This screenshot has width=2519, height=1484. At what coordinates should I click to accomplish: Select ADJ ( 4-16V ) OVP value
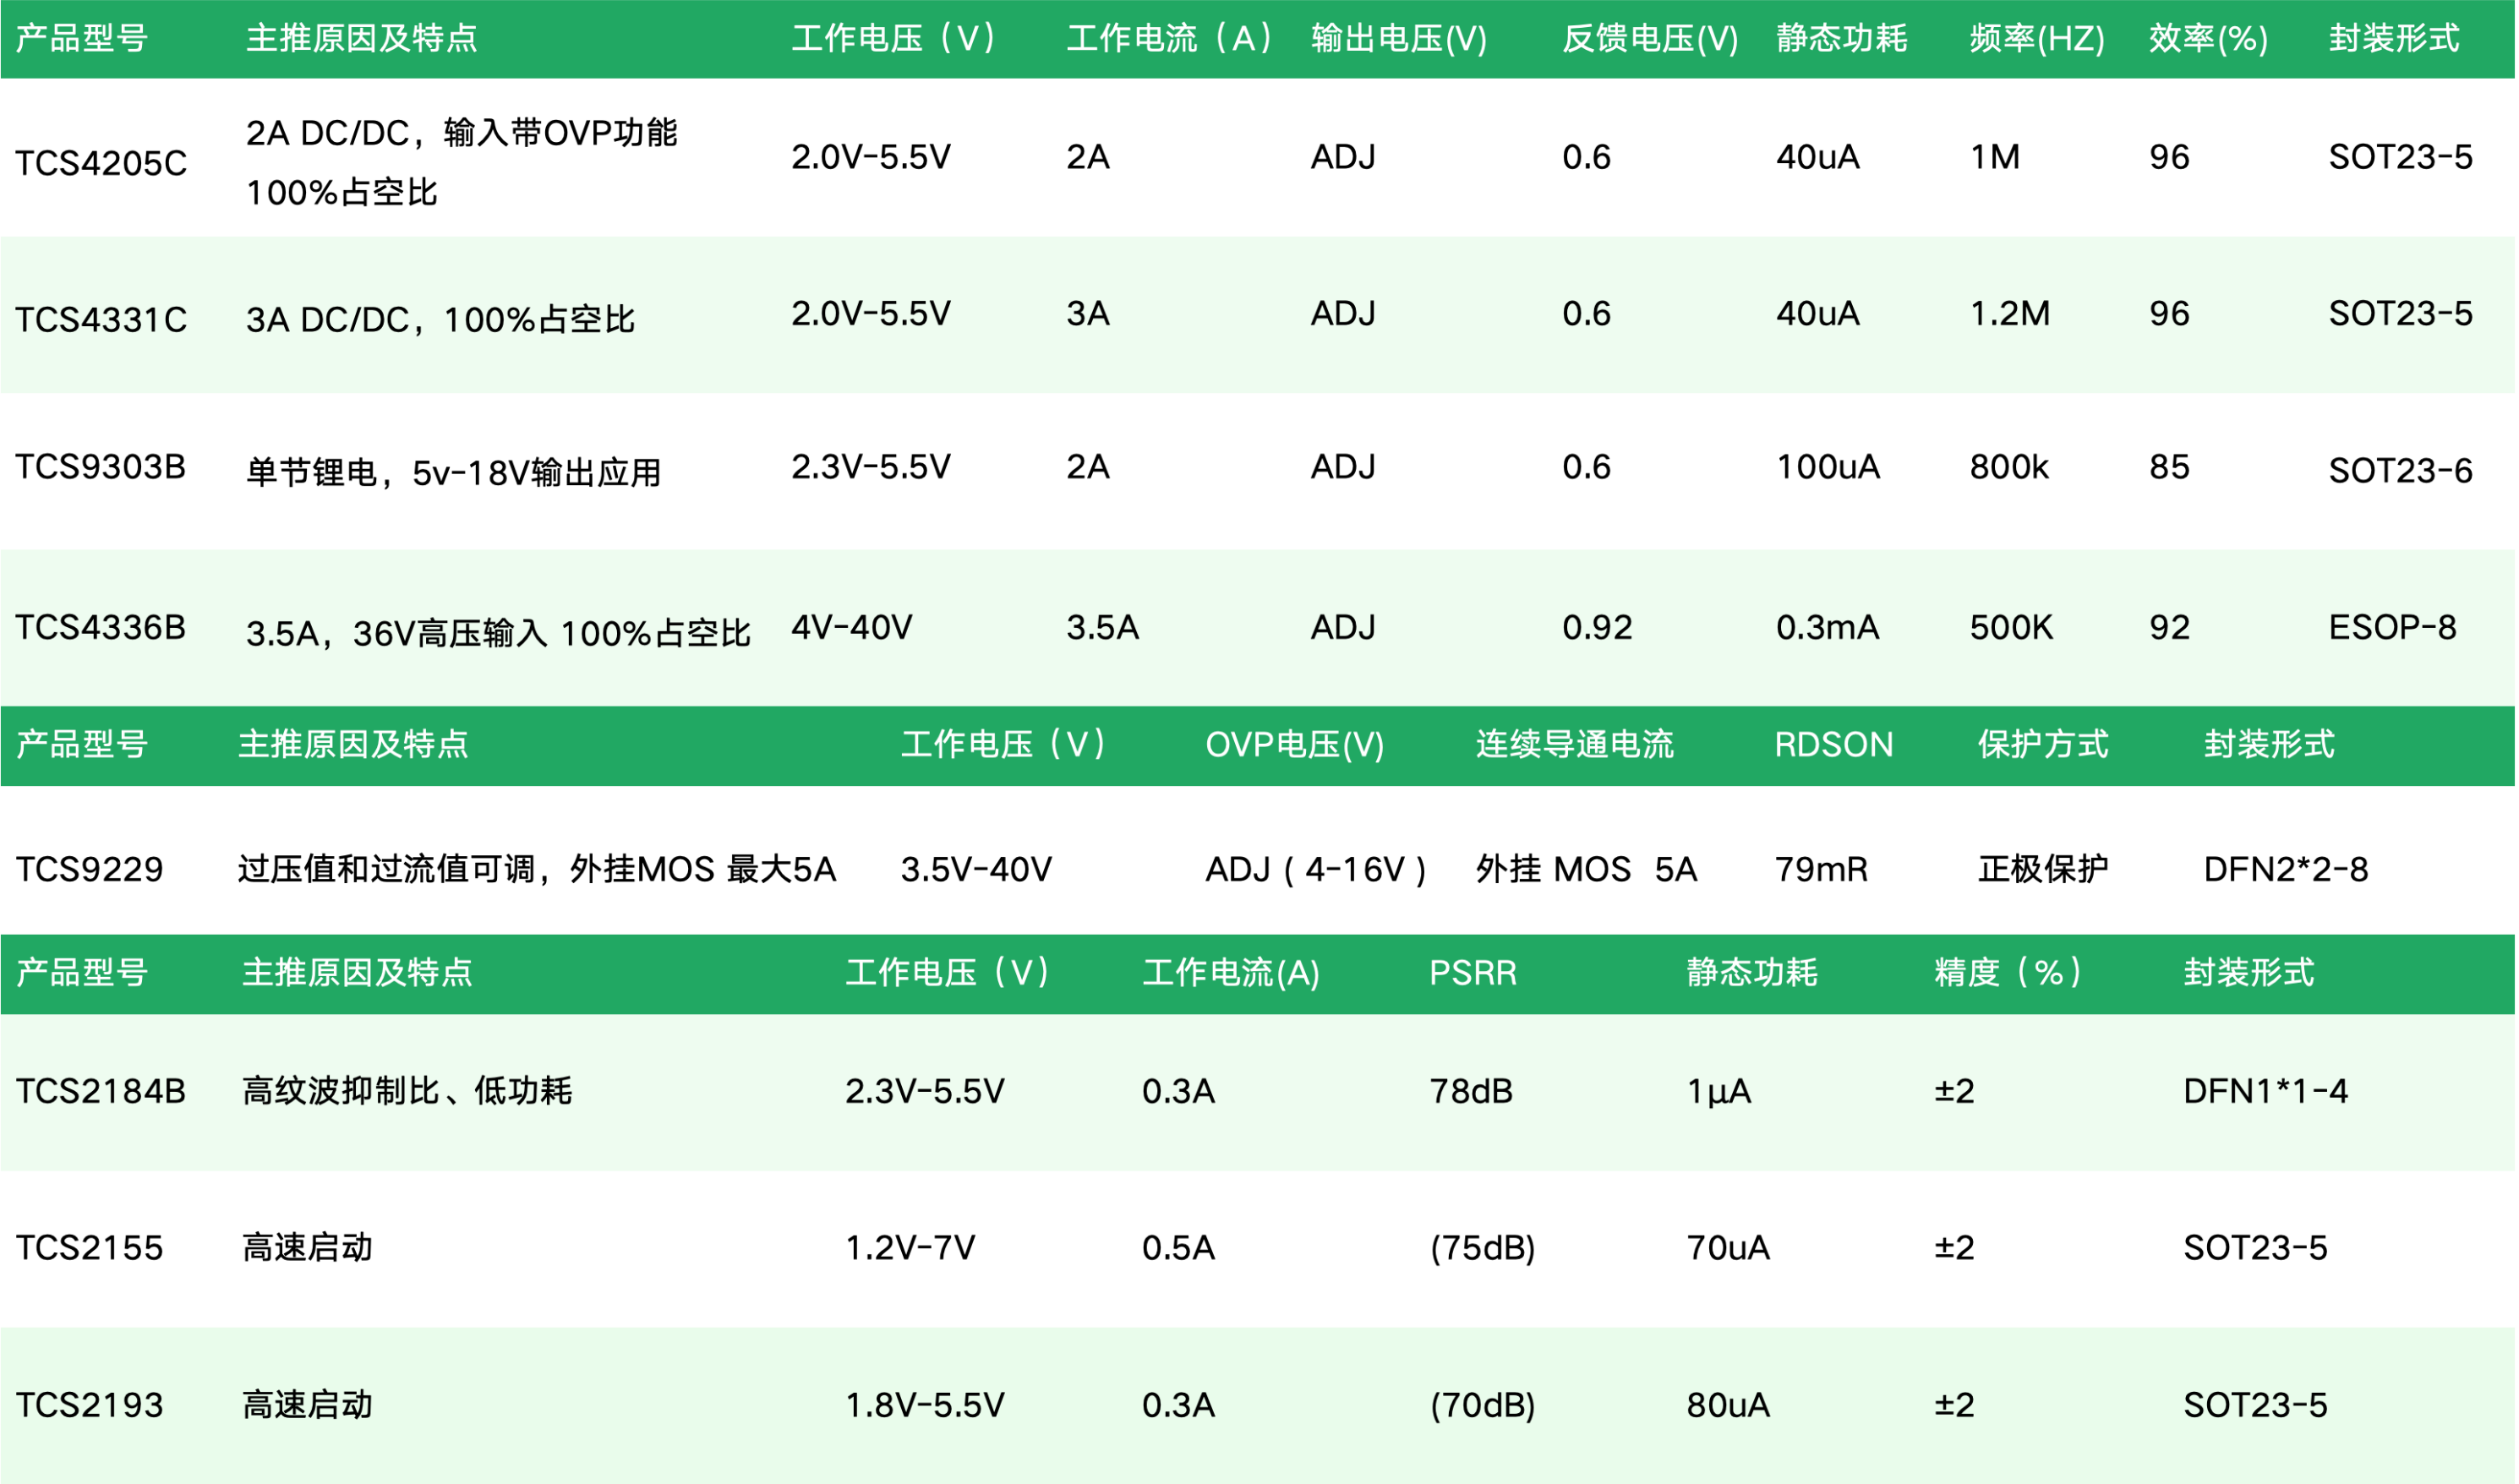1315,870
